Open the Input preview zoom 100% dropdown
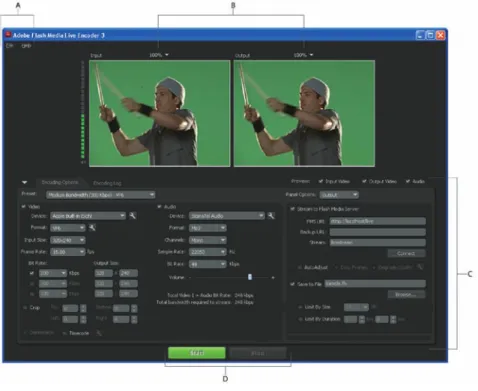 [x=159, y=55]
